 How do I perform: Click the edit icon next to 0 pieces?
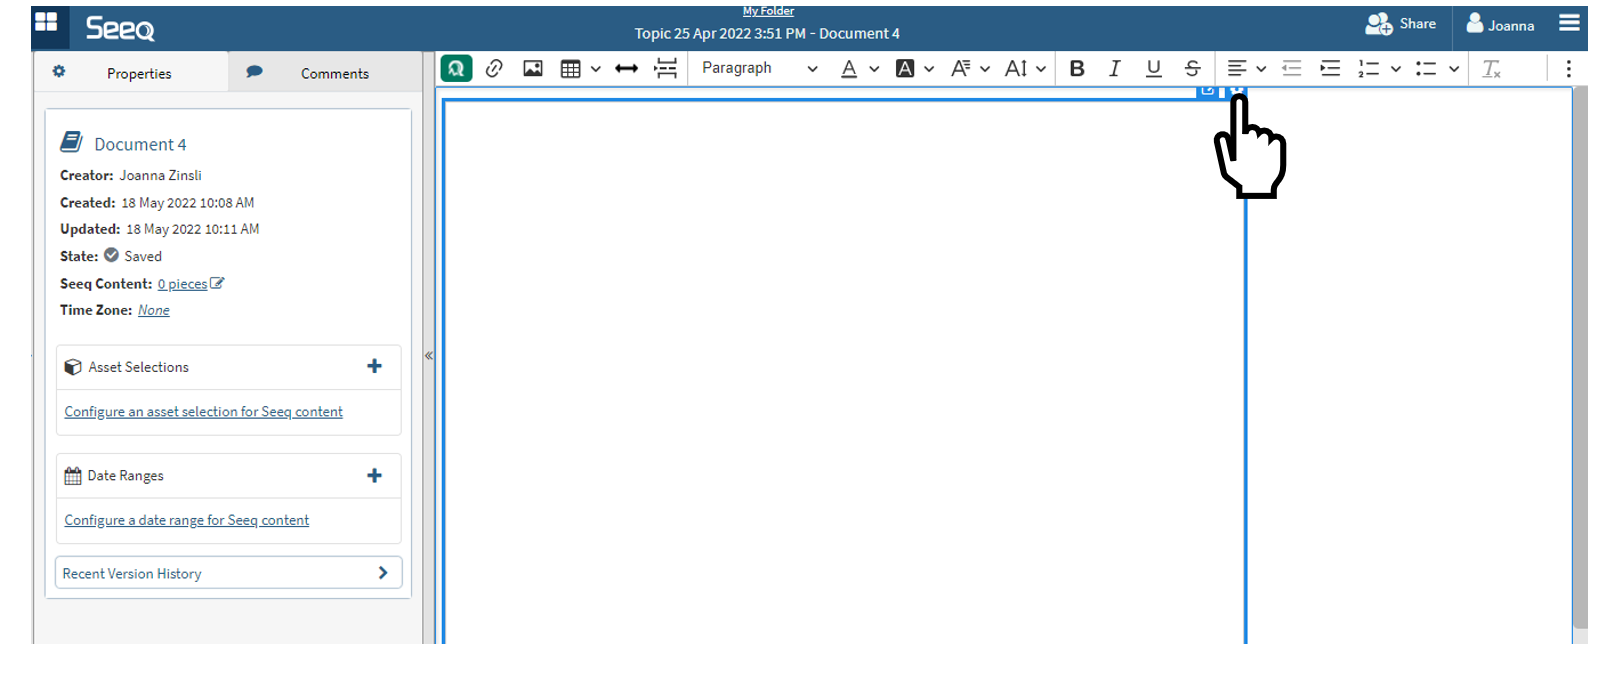point(217,284)
